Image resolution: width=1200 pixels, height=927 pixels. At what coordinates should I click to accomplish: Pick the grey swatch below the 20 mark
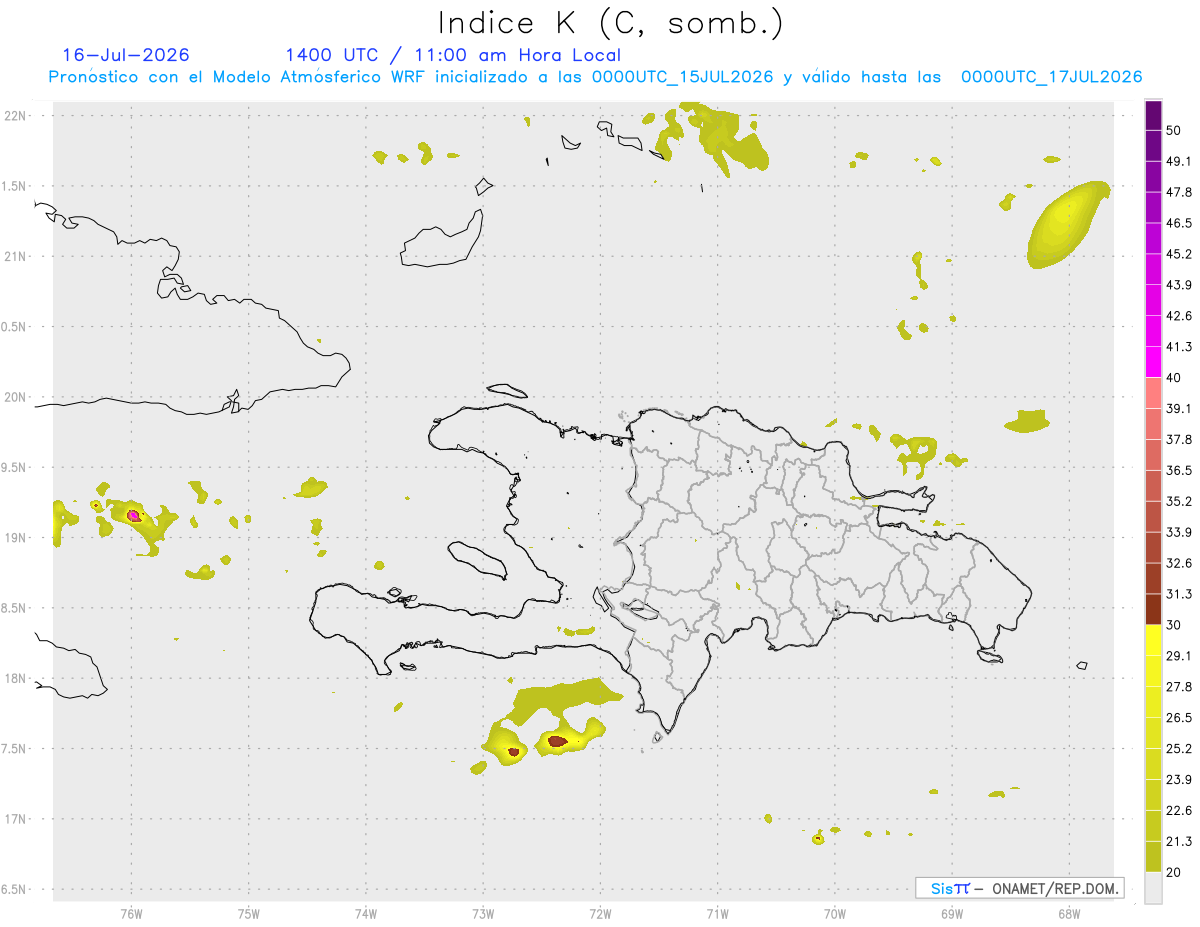pos(1153,888)
